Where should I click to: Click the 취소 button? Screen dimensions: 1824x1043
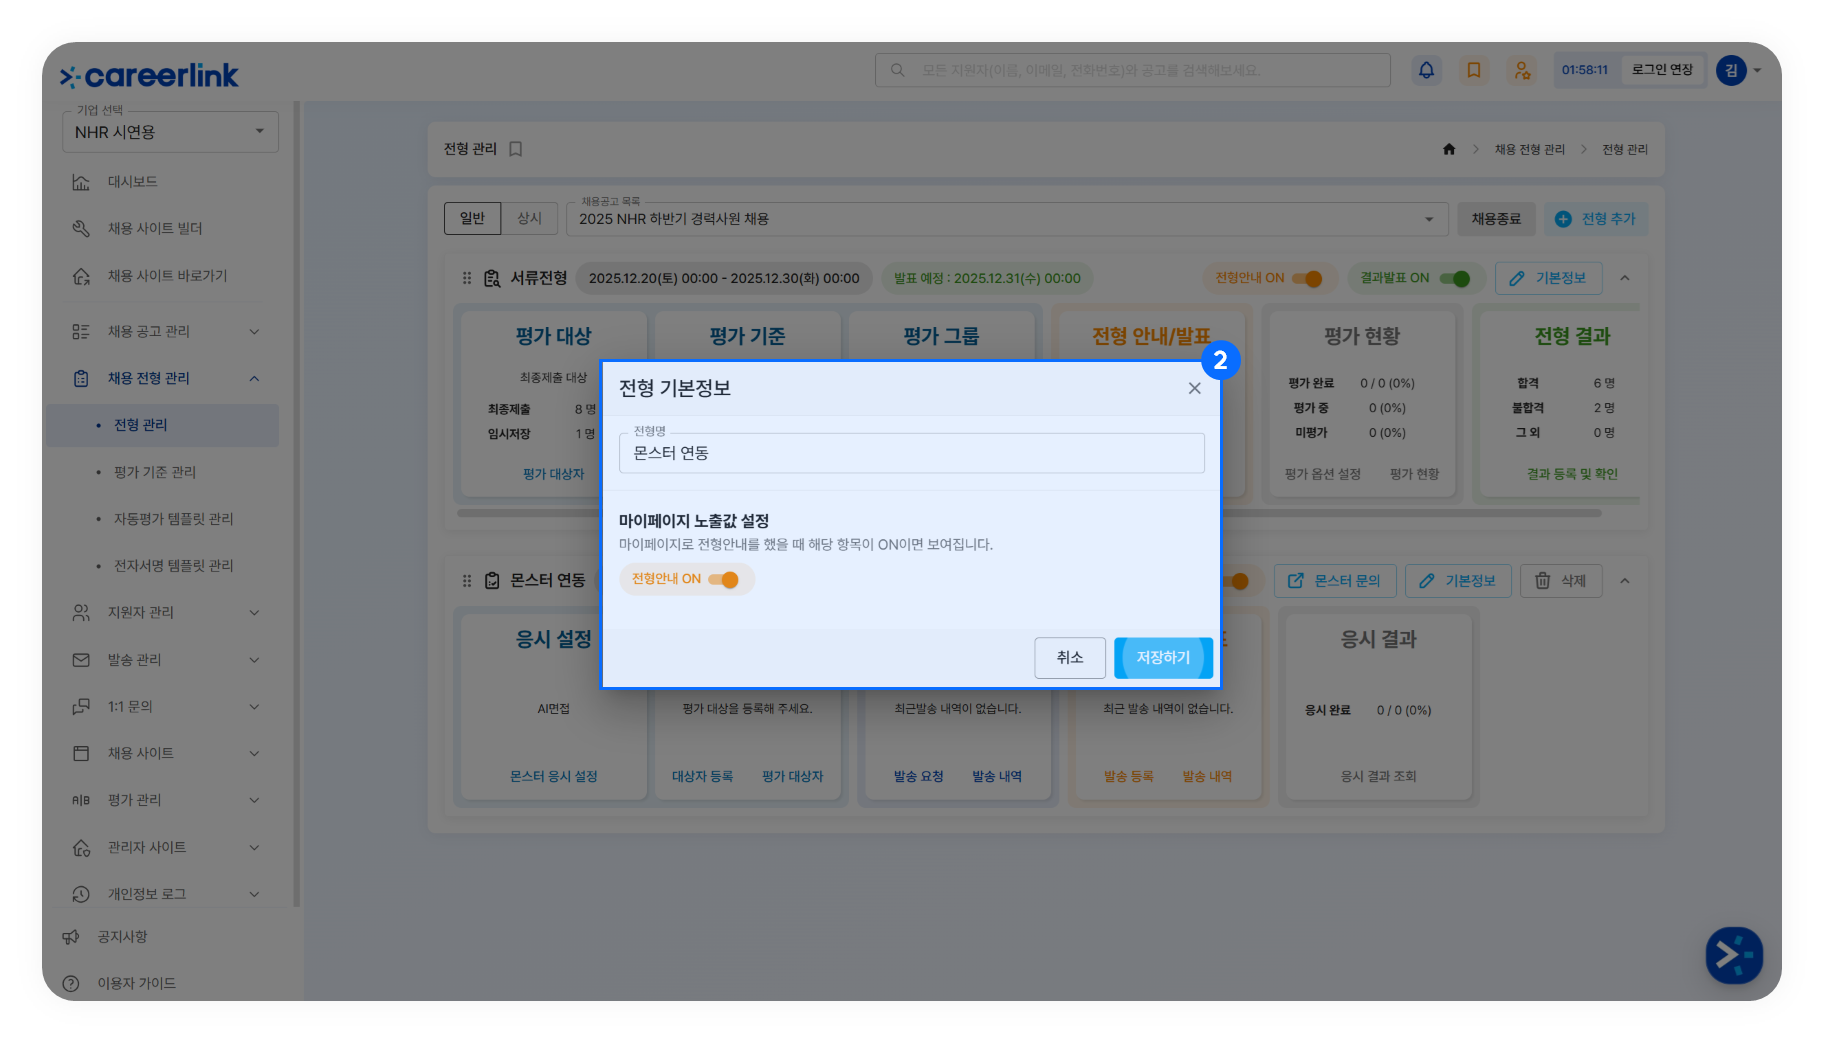(1070, 658)
